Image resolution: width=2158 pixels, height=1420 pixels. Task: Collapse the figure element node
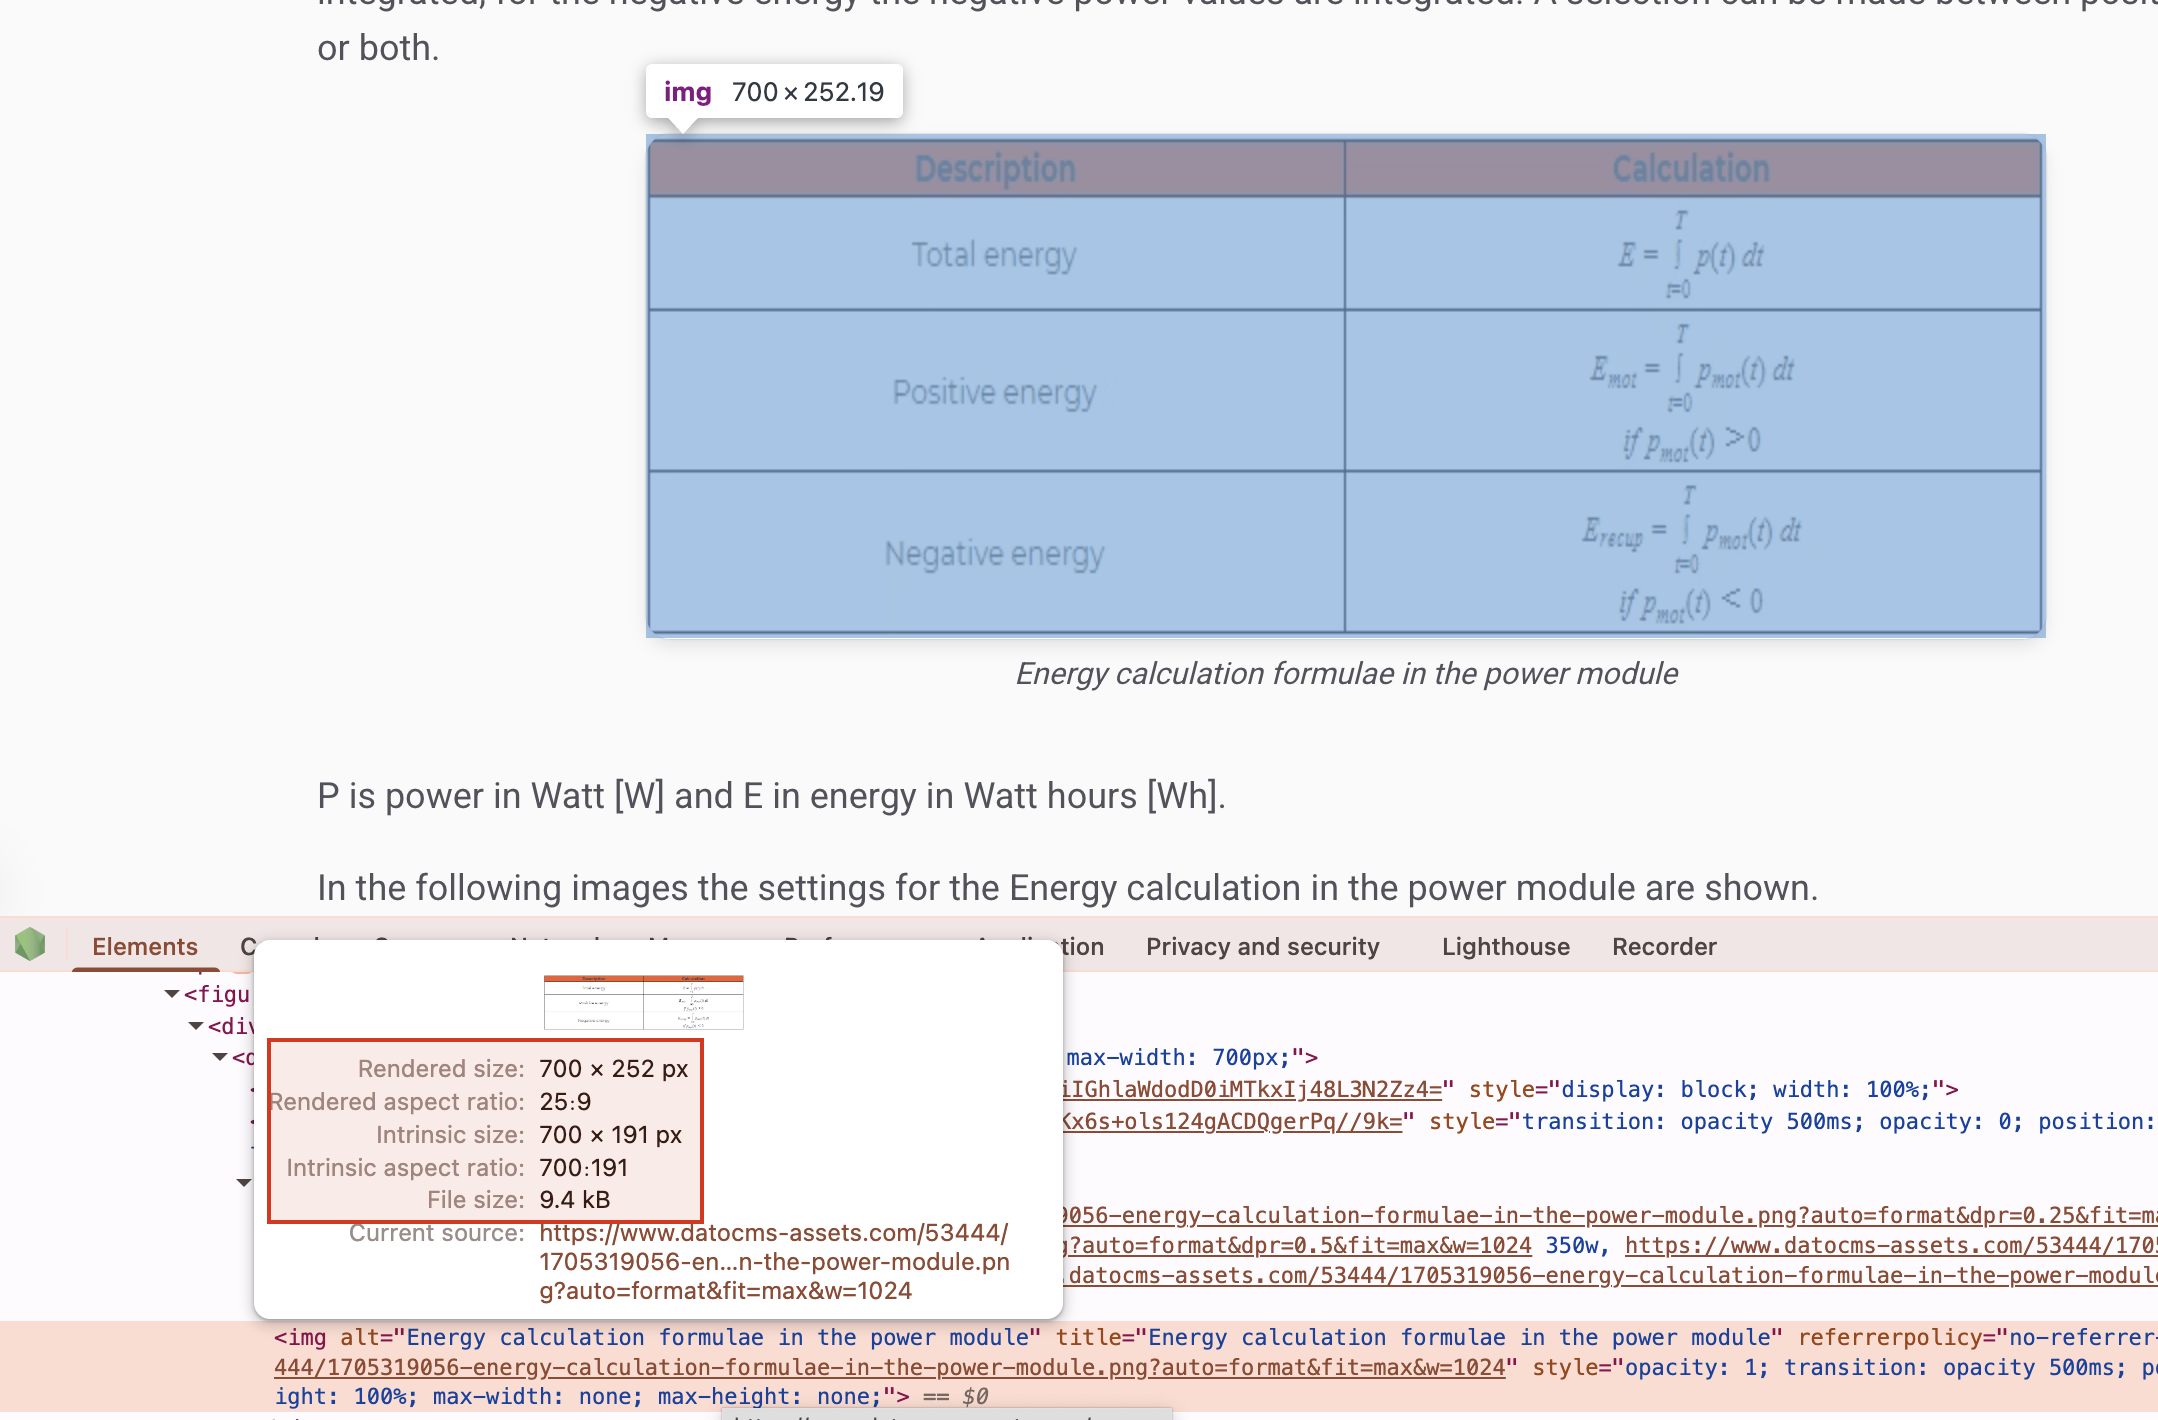172,994
